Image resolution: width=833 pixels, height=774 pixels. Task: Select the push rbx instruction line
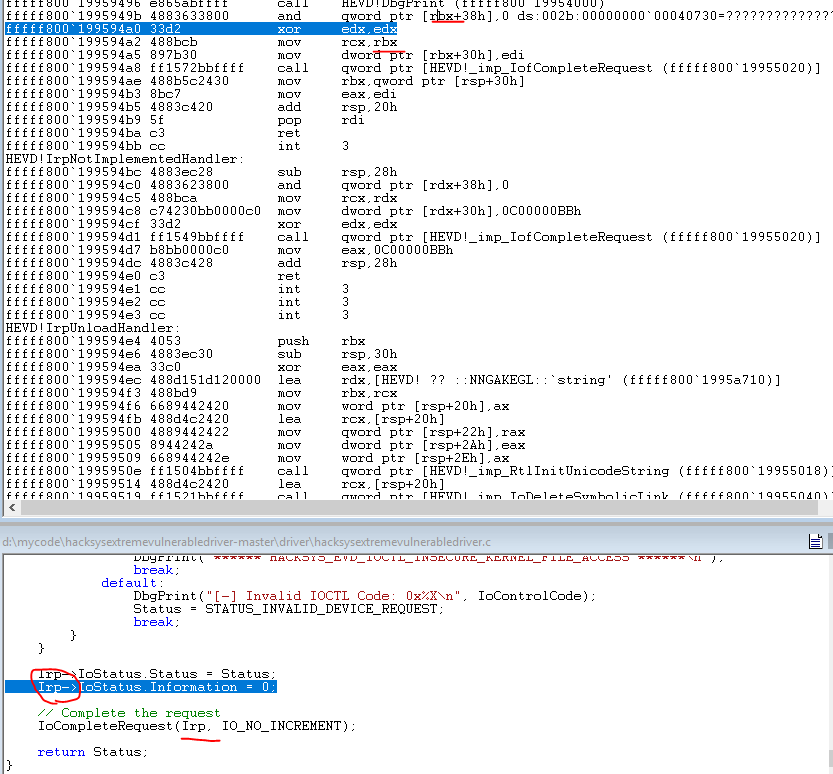coord(200,341)
